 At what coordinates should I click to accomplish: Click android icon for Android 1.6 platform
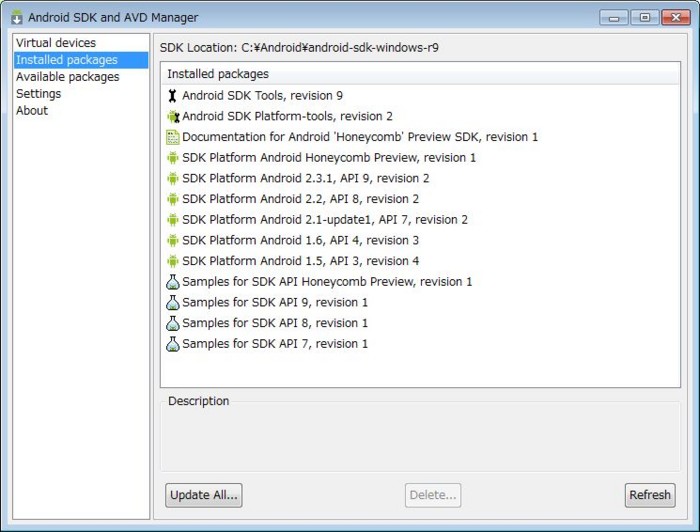click(x=172, y=241)
